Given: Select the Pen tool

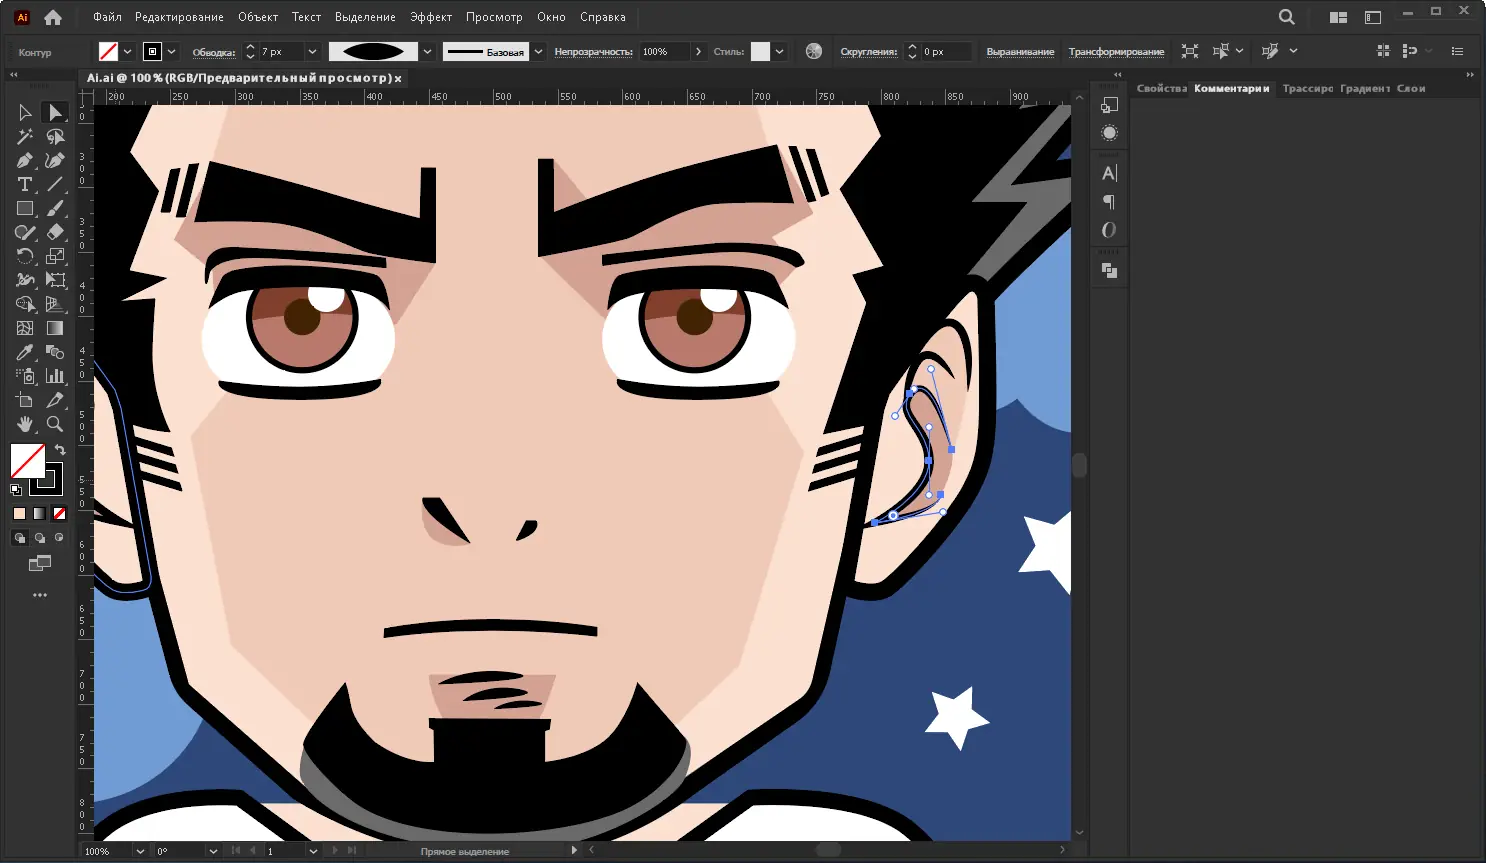Looking at the screenshot, I should click(25, 160).
